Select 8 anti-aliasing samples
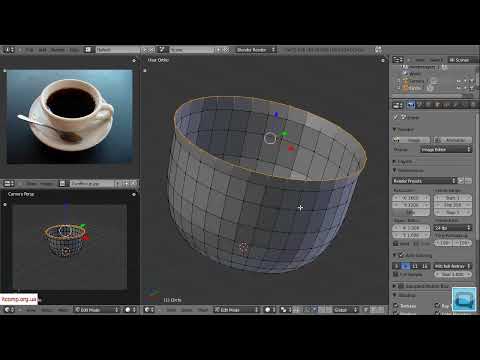This screenshot has width=480, height=360. (x=406, y=266)
